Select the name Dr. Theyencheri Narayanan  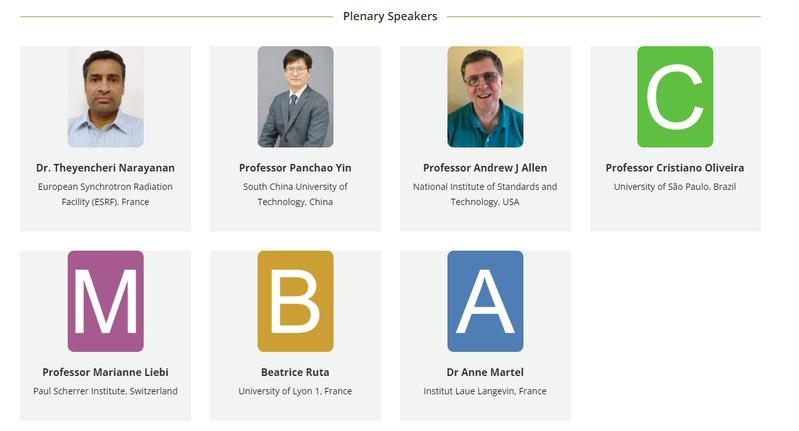coord(105,168)
